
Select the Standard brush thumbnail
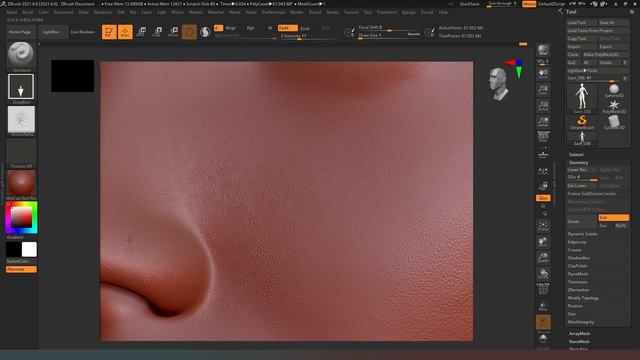(x=20, y=54)
